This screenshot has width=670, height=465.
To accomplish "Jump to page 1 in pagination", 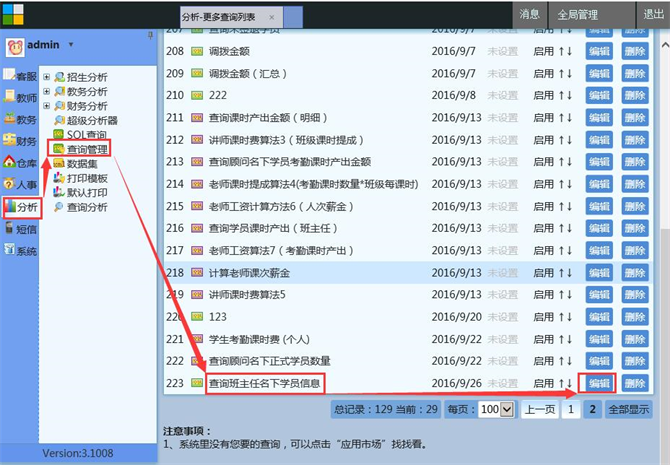I will (x=570, y=409).
